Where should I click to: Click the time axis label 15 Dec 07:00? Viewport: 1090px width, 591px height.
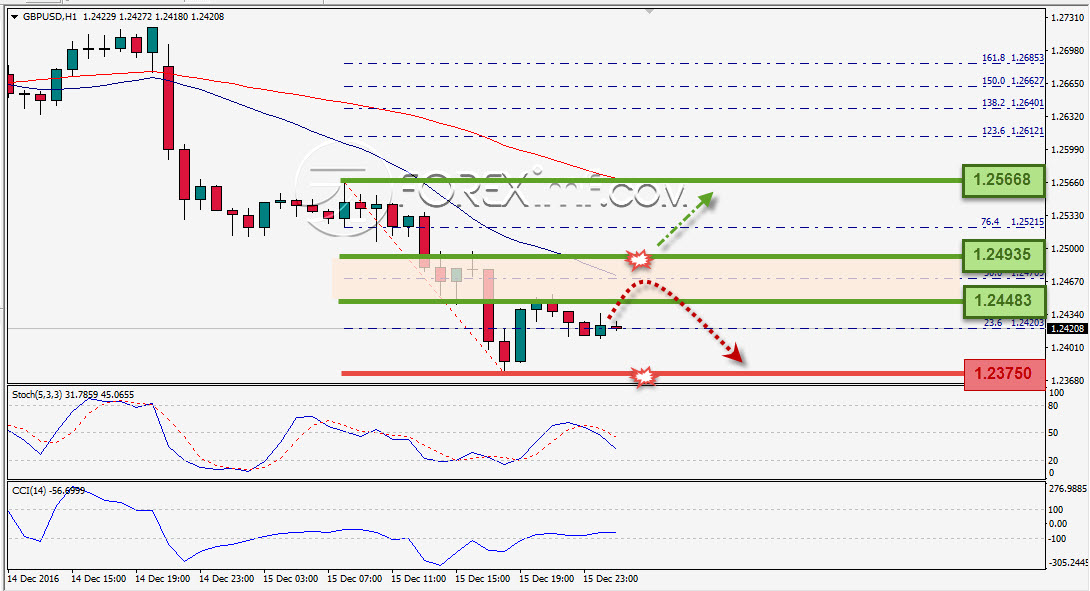(355, 578)
